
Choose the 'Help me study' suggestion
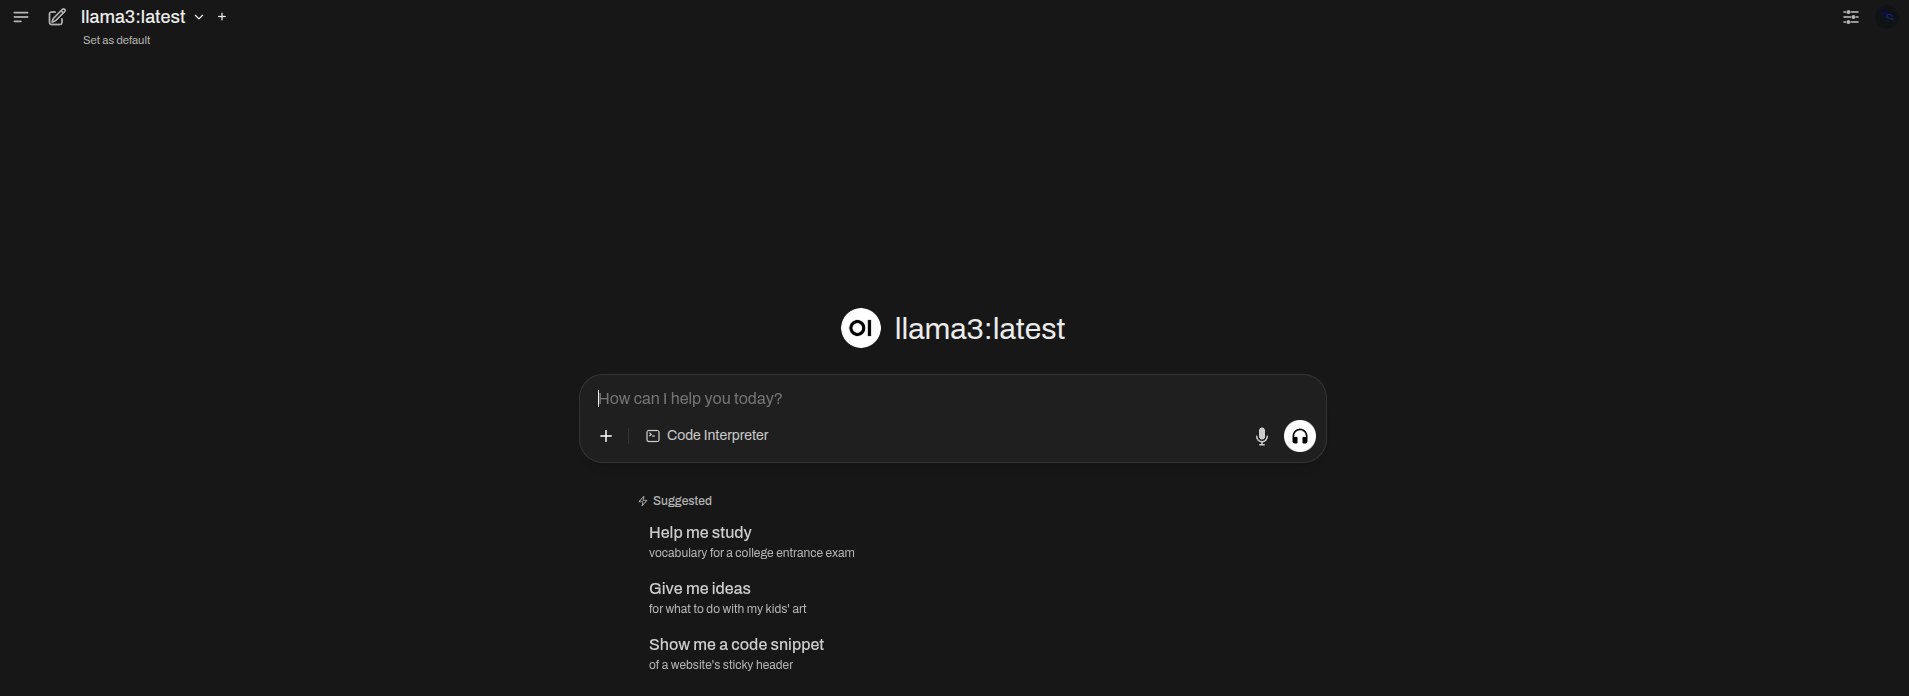[x=700, y=533]
